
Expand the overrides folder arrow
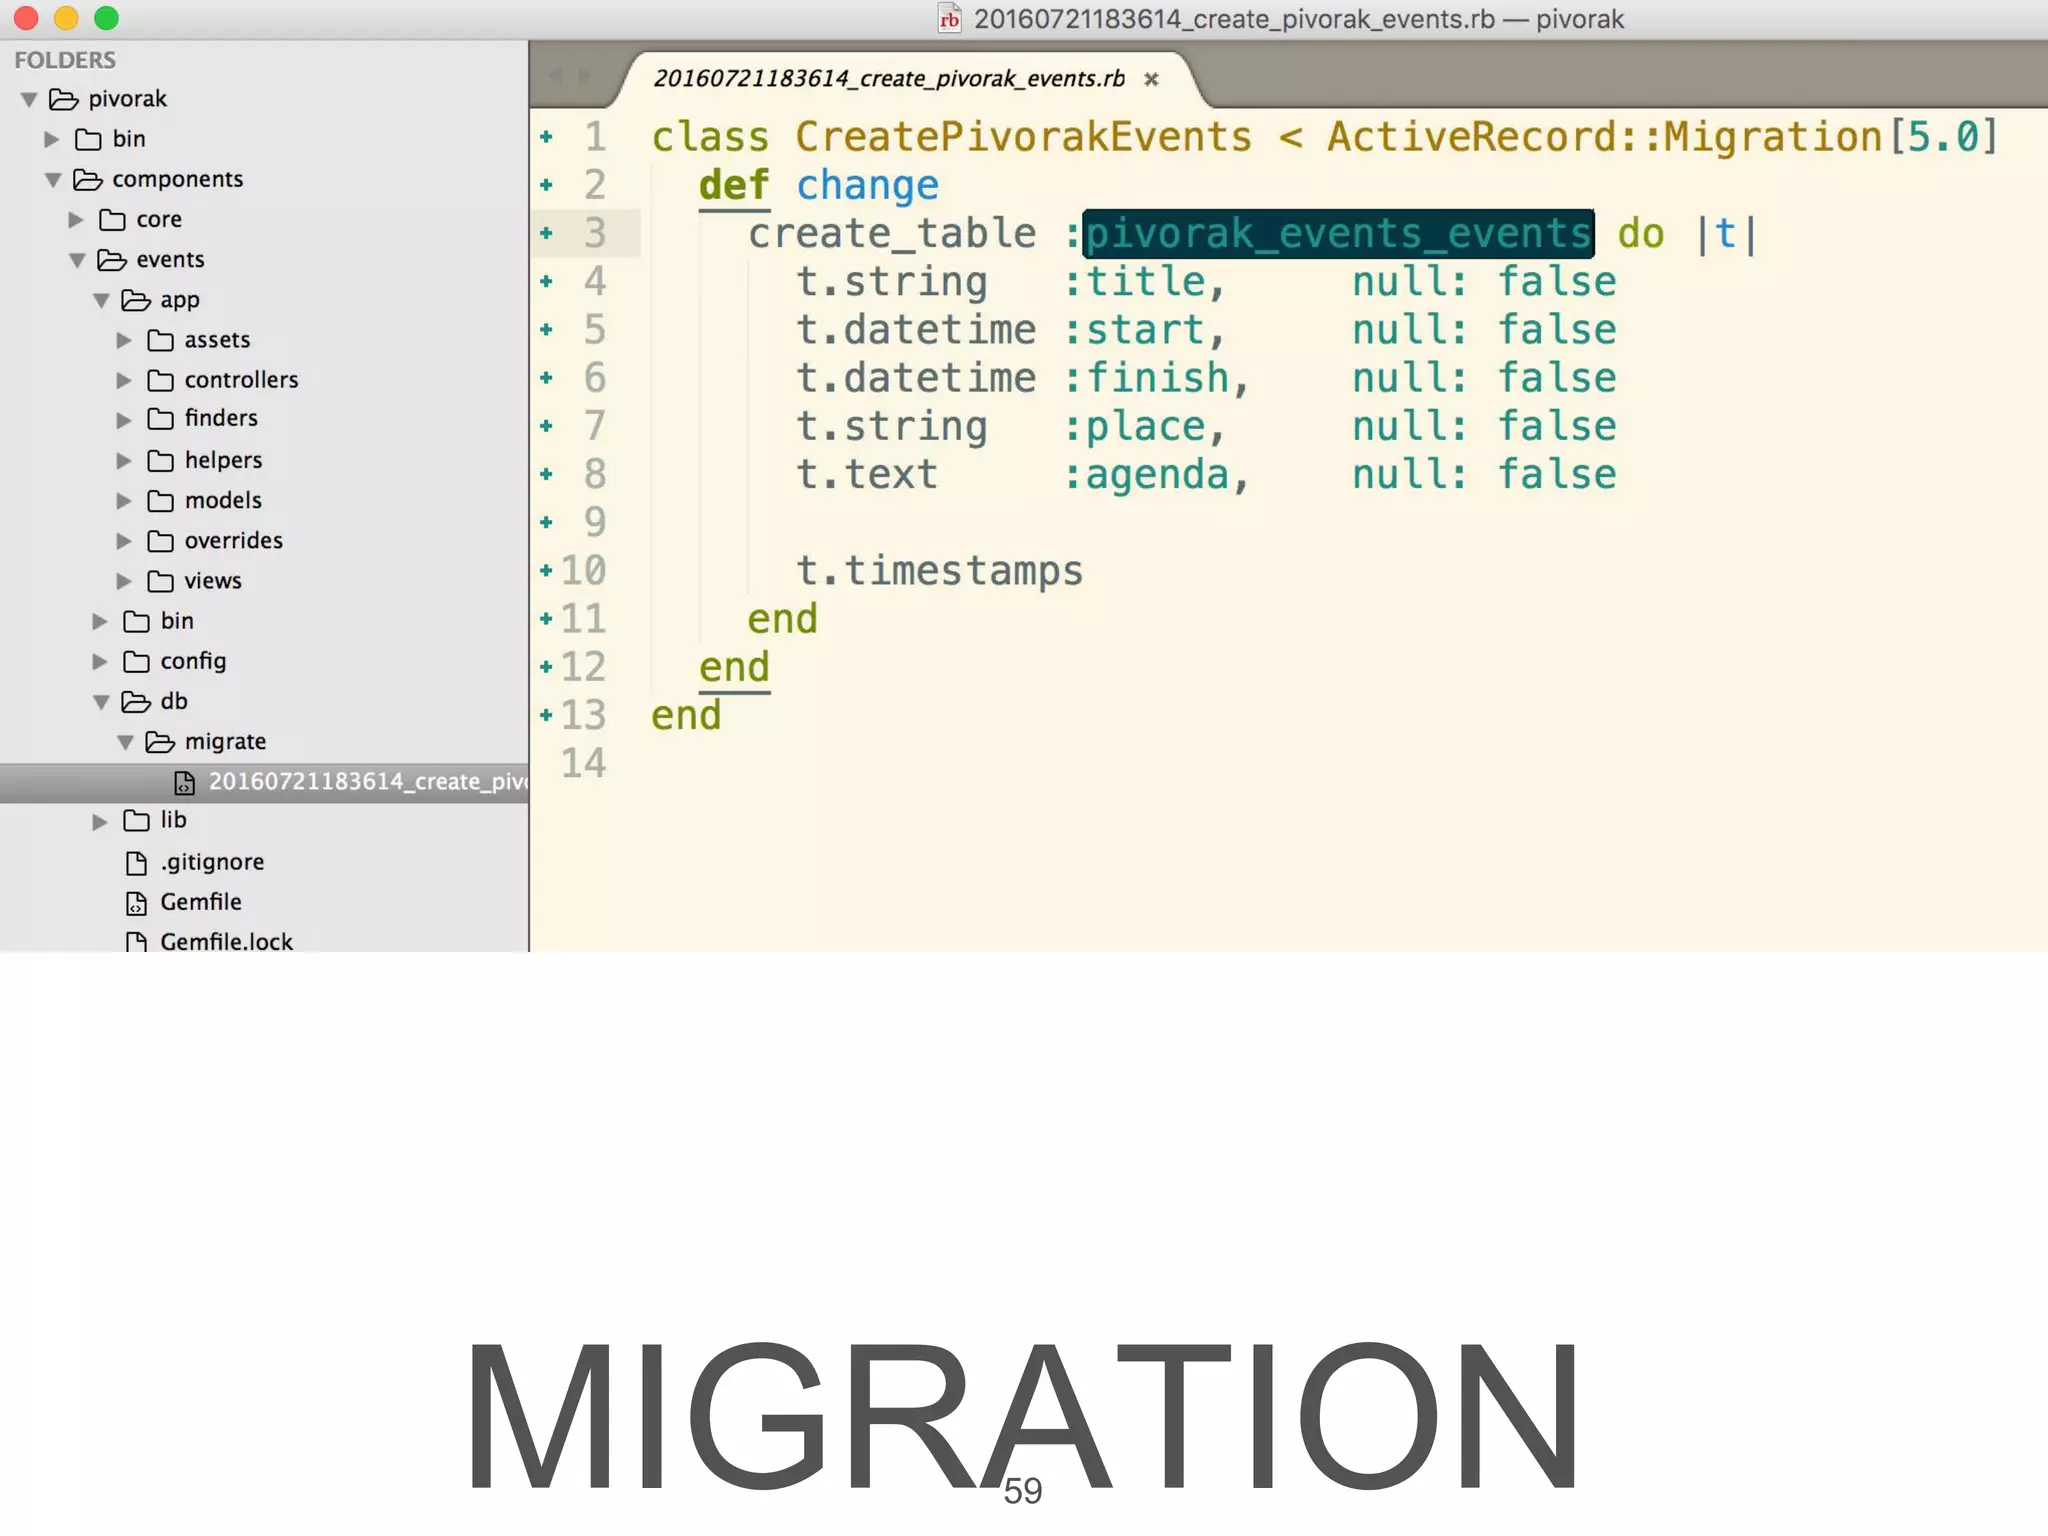(124, 541)
